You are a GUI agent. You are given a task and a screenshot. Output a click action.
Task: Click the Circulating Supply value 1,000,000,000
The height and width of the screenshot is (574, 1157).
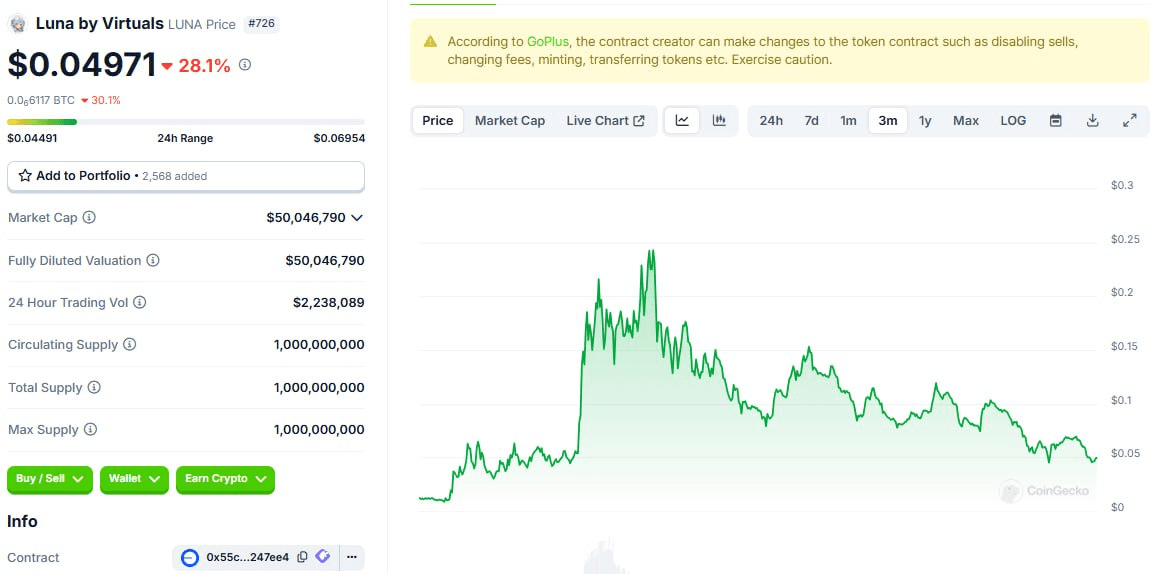319,345
